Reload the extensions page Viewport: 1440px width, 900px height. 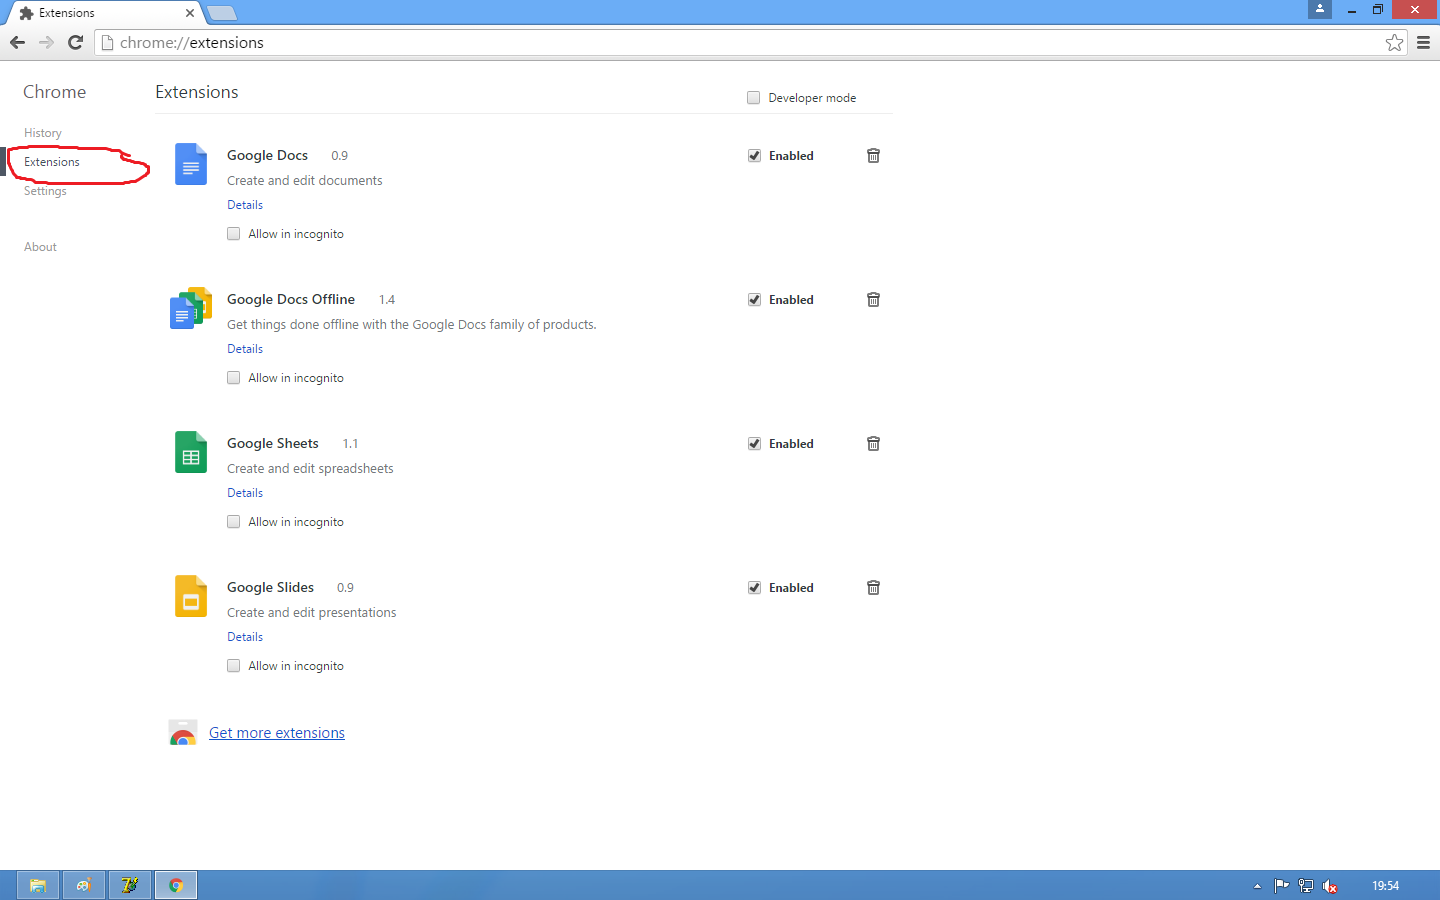pyautogui.click(x=75, y=42)
